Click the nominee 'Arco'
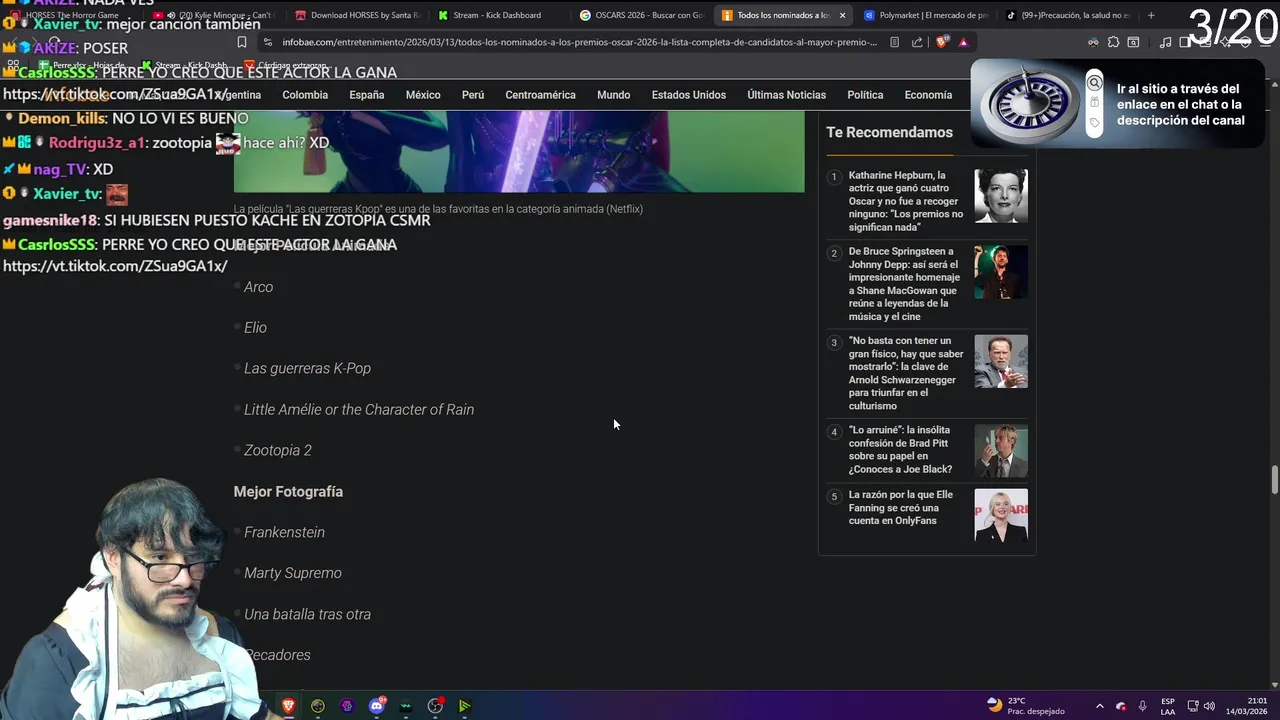This screenshot has height=720, width=1280. (x=258, y=287)
